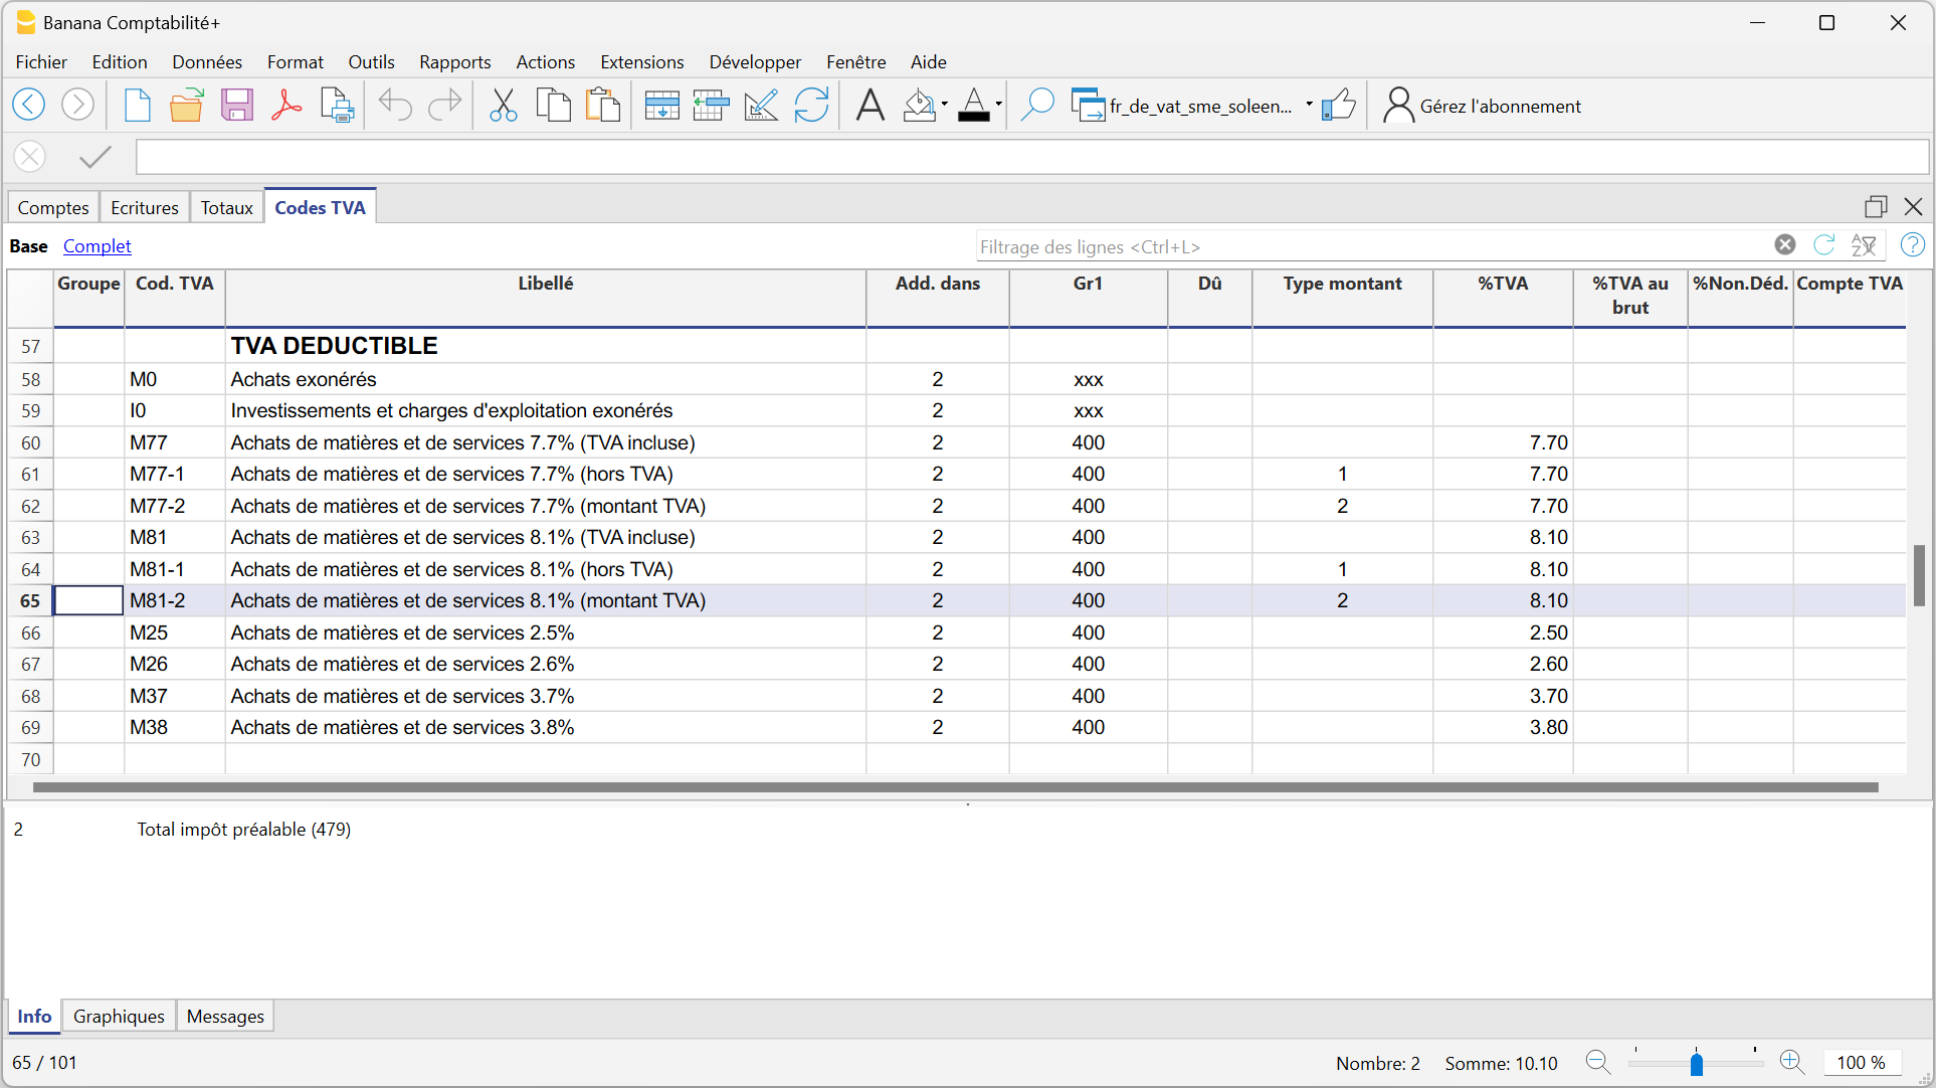Expand the text color dropdown arrow

pos(998,105)
